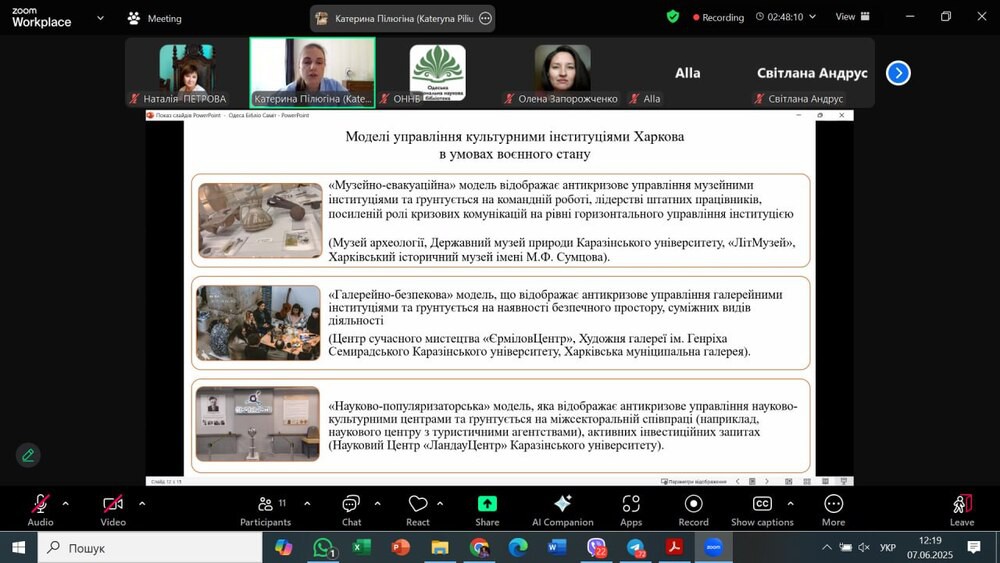Open the React emoji menu
The image size is (1000, 563).
coord(418,508)
